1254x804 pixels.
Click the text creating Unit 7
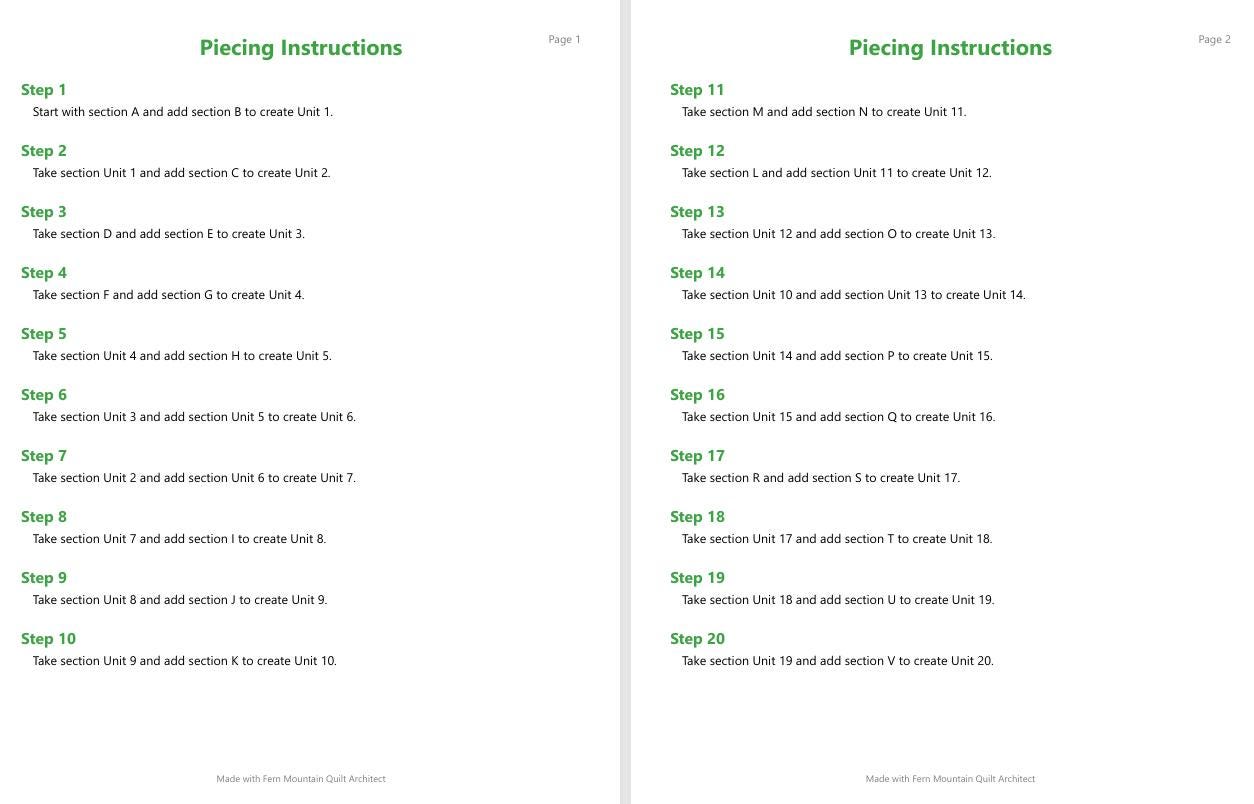194,478
